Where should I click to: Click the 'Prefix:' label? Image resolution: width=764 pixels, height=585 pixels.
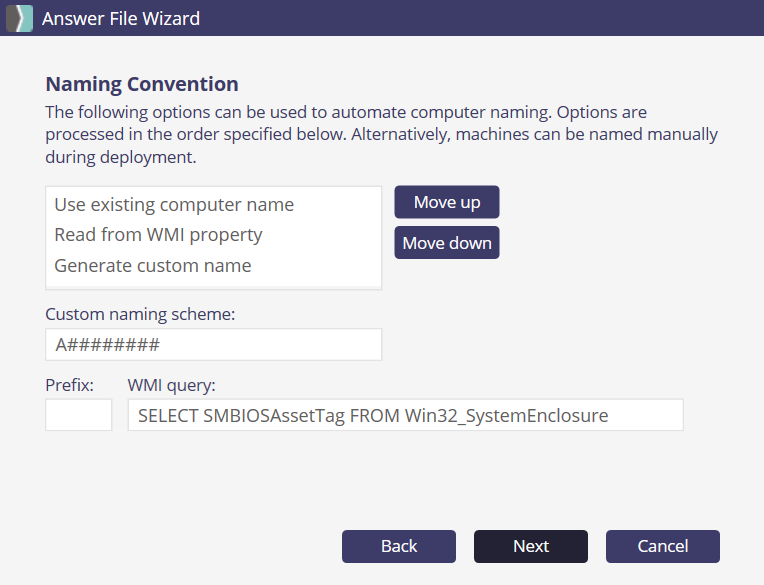pos(69,384)
